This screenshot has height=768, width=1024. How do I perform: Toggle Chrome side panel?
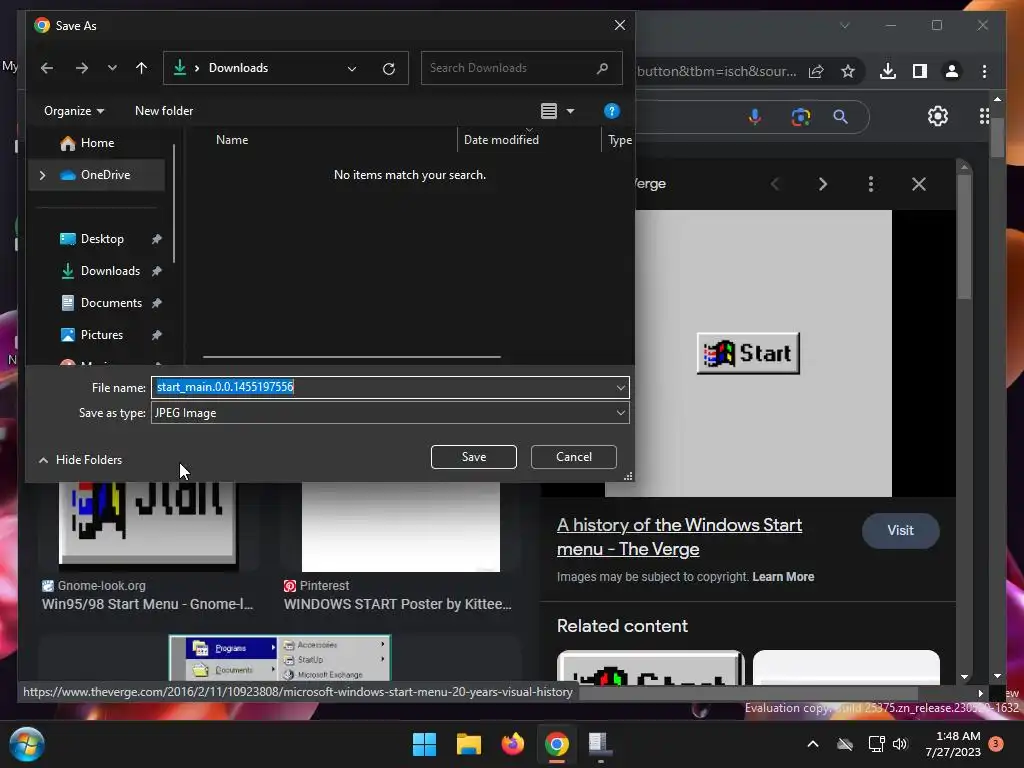point(920,71)
